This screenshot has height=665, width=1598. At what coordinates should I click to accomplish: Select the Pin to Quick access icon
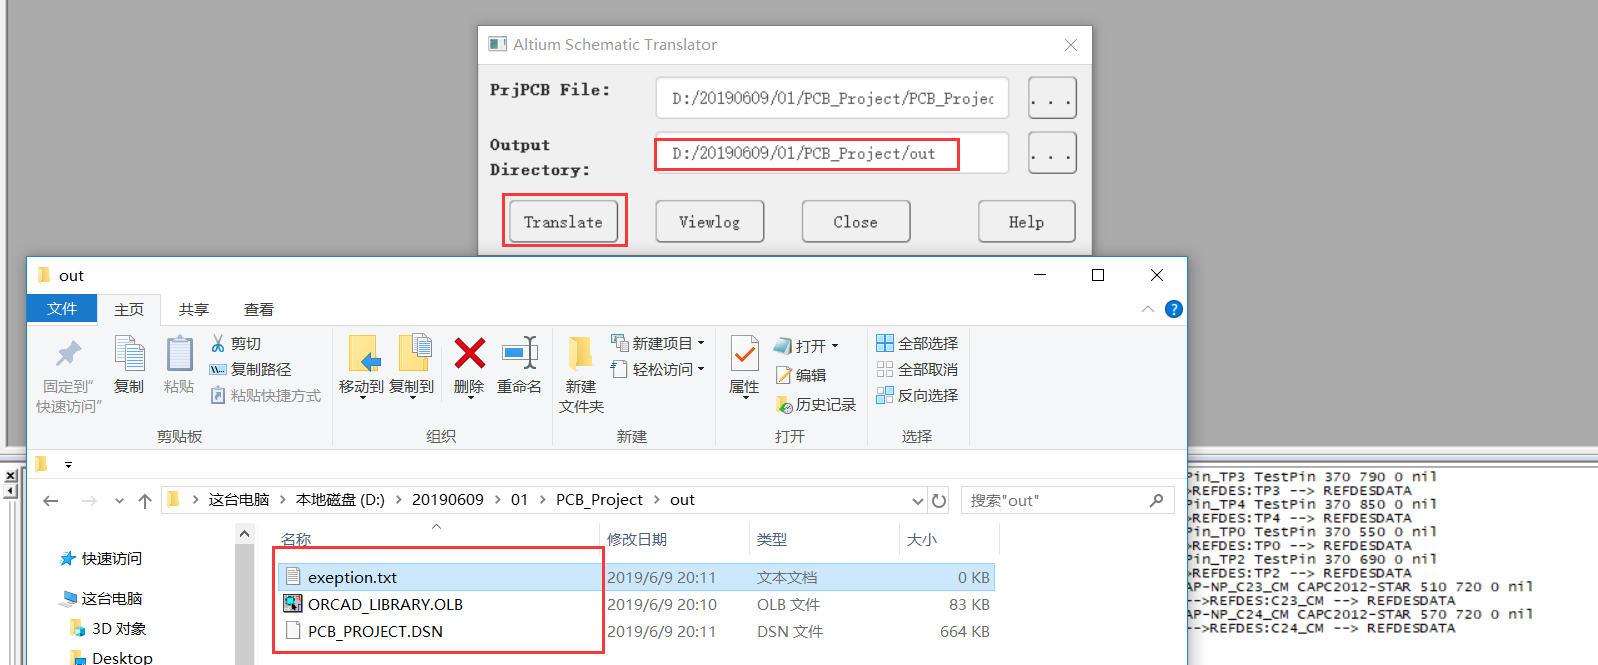[x=68, y=353]
